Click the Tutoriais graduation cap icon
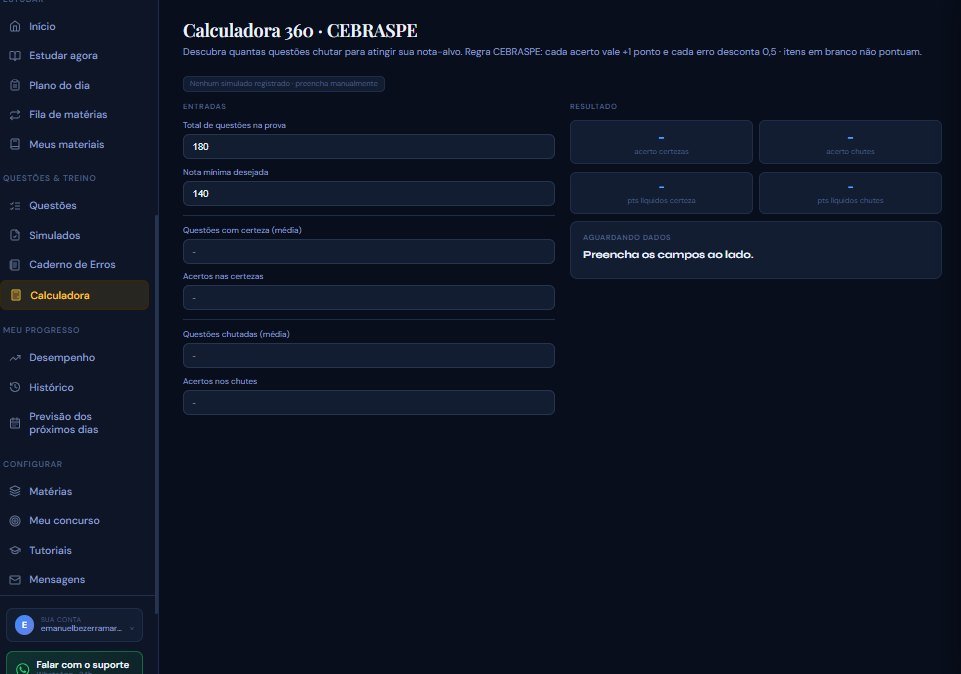 click(x=15, y=550)
